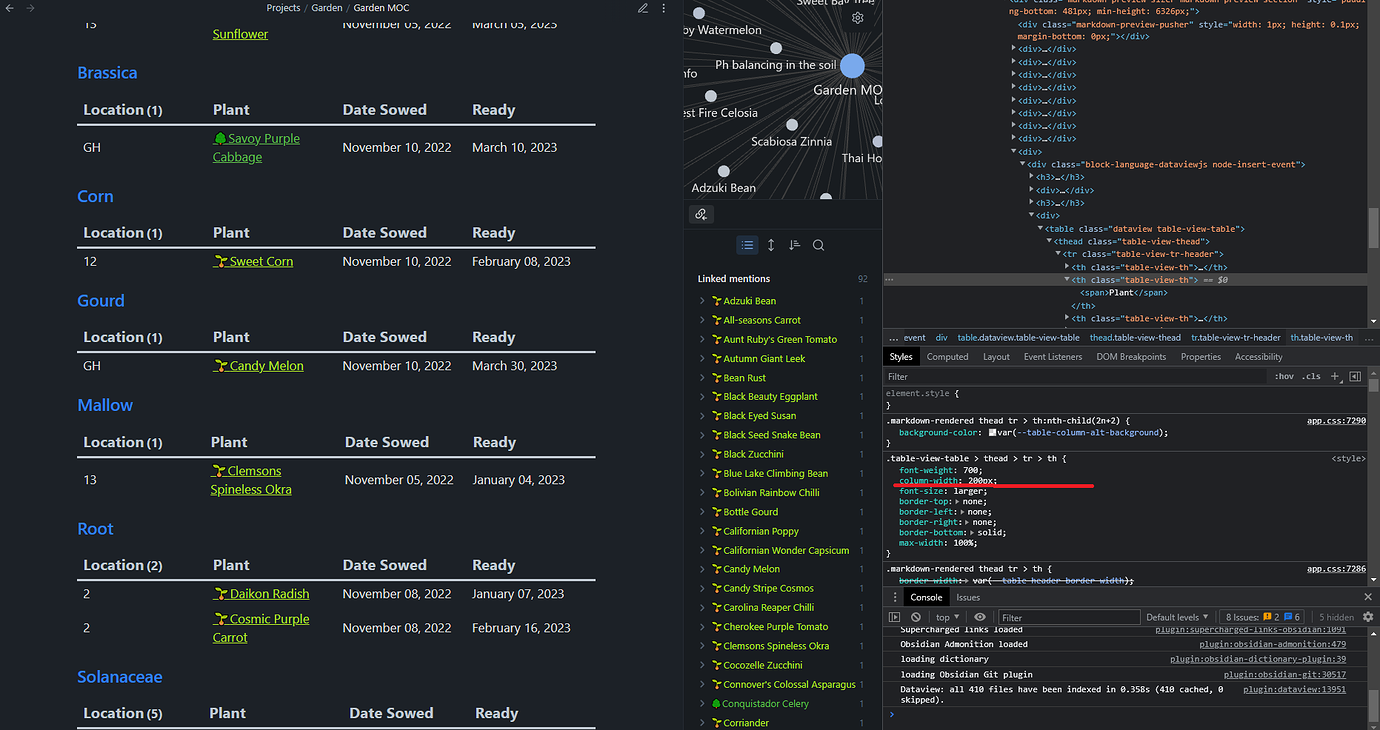Collapse the thead table-view-thead node

click(x=1050, y=241)
